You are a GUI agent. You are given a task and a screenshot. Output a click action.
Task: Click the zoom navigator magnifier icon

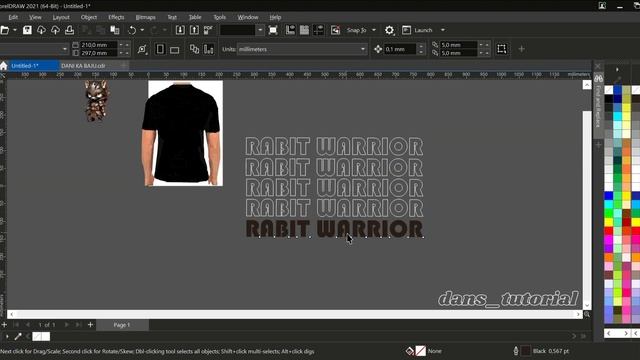coord(587,314)
